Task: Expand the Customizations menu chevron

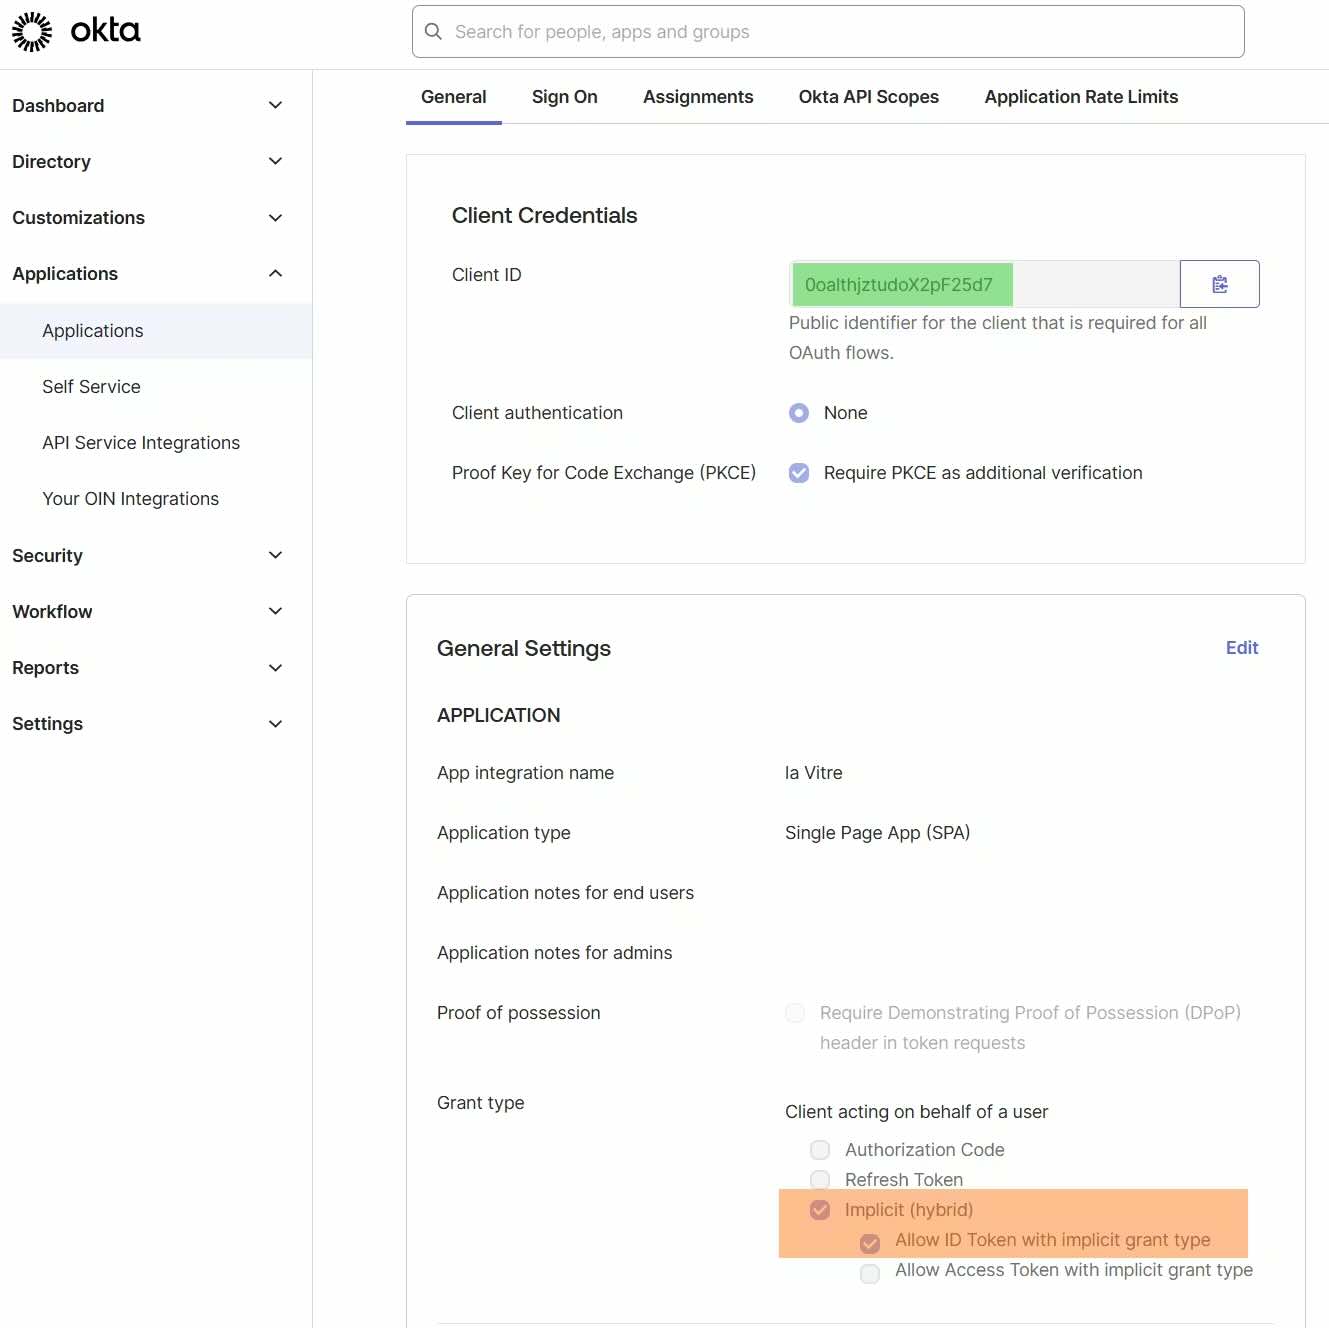Action: (276, 217)
